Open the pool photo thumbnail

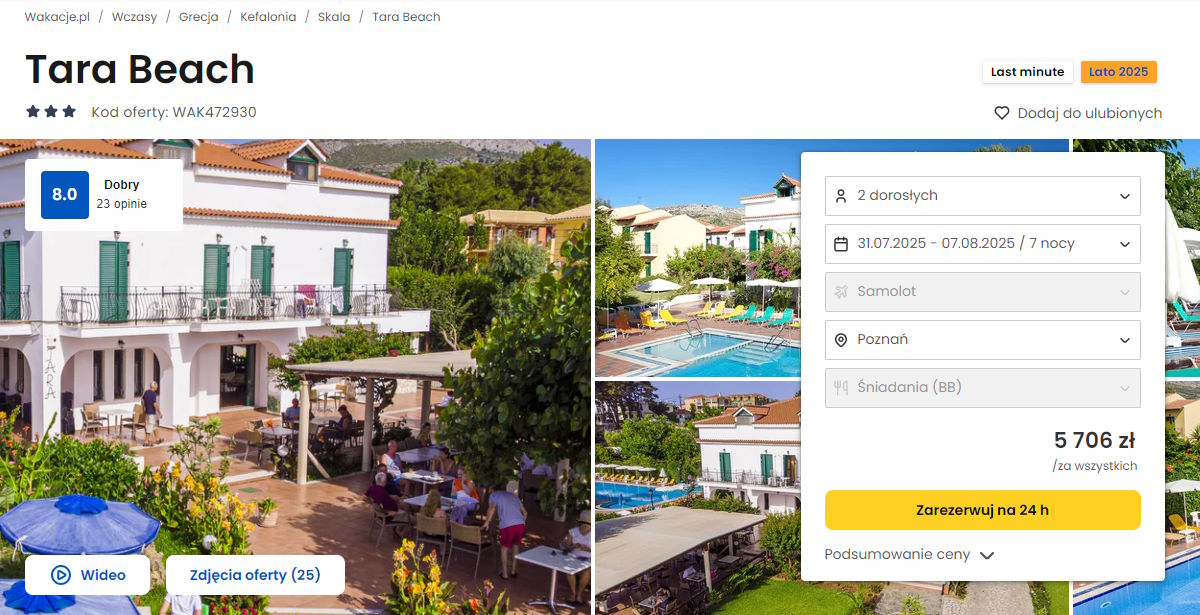pos(698,258)
